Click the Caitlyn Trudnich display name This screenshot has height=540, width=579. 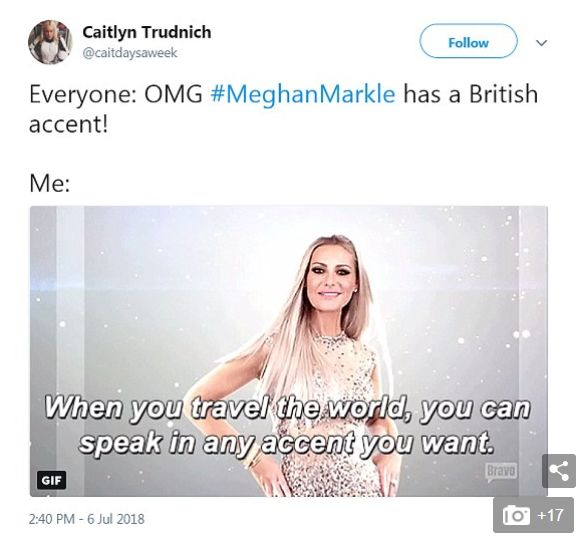[x=147, y=32]
